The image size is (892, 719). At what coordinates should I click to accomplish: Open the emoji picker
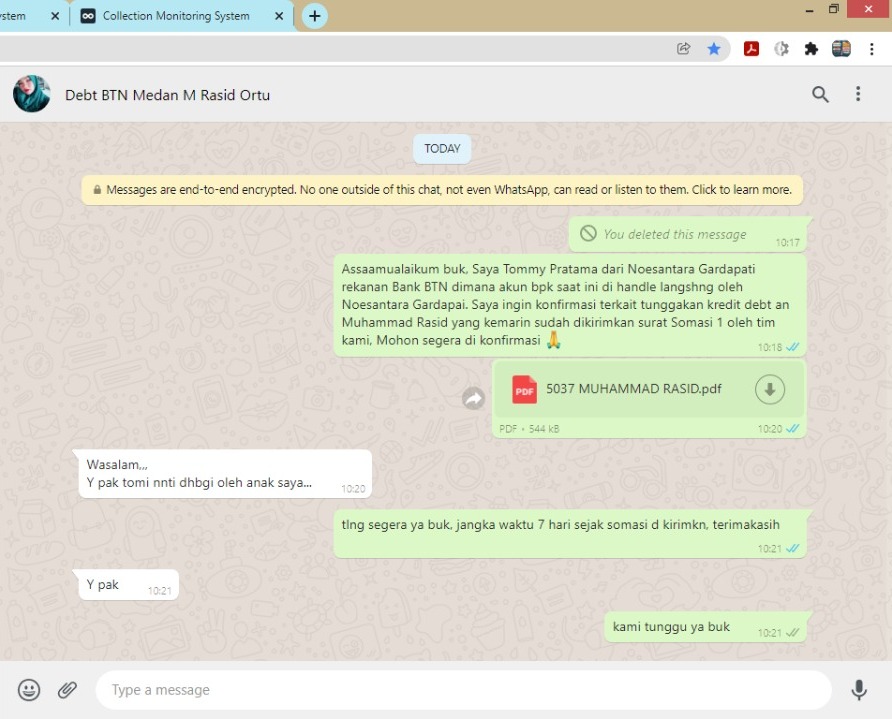tap(29, 689)
